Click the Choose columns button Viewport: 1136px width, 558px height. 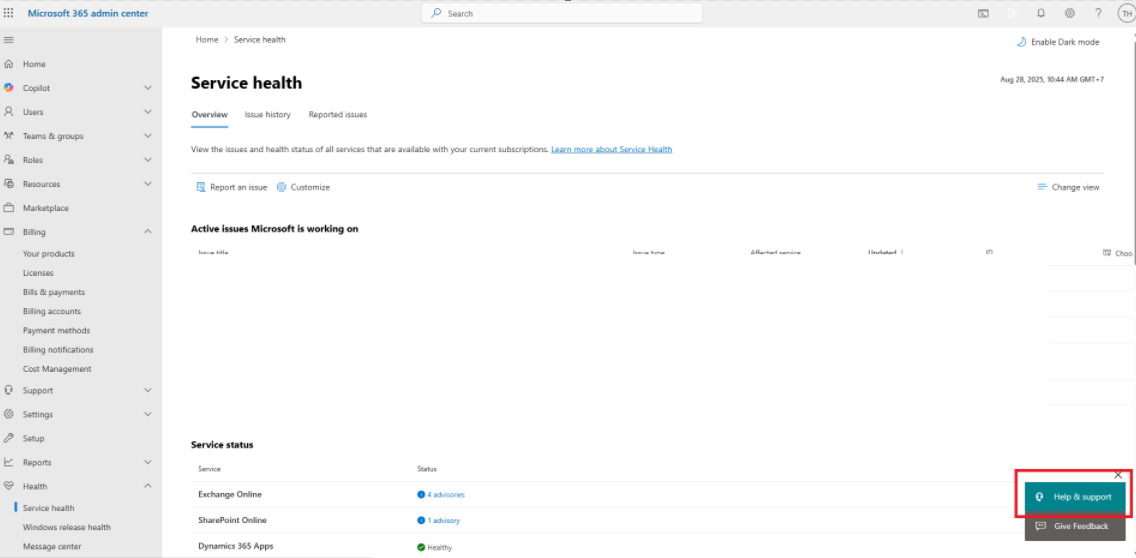[1117, 253]
